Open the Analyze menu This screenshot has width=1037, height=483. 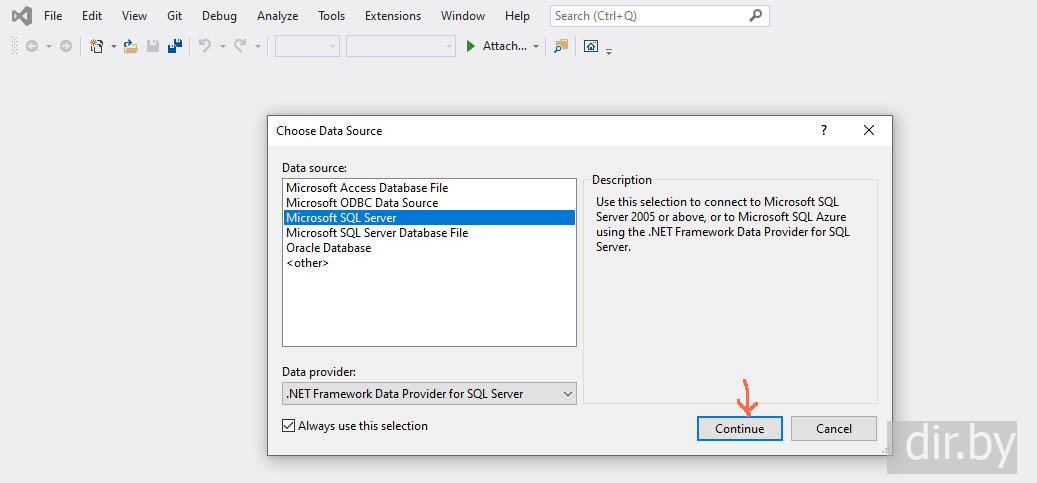278,16
